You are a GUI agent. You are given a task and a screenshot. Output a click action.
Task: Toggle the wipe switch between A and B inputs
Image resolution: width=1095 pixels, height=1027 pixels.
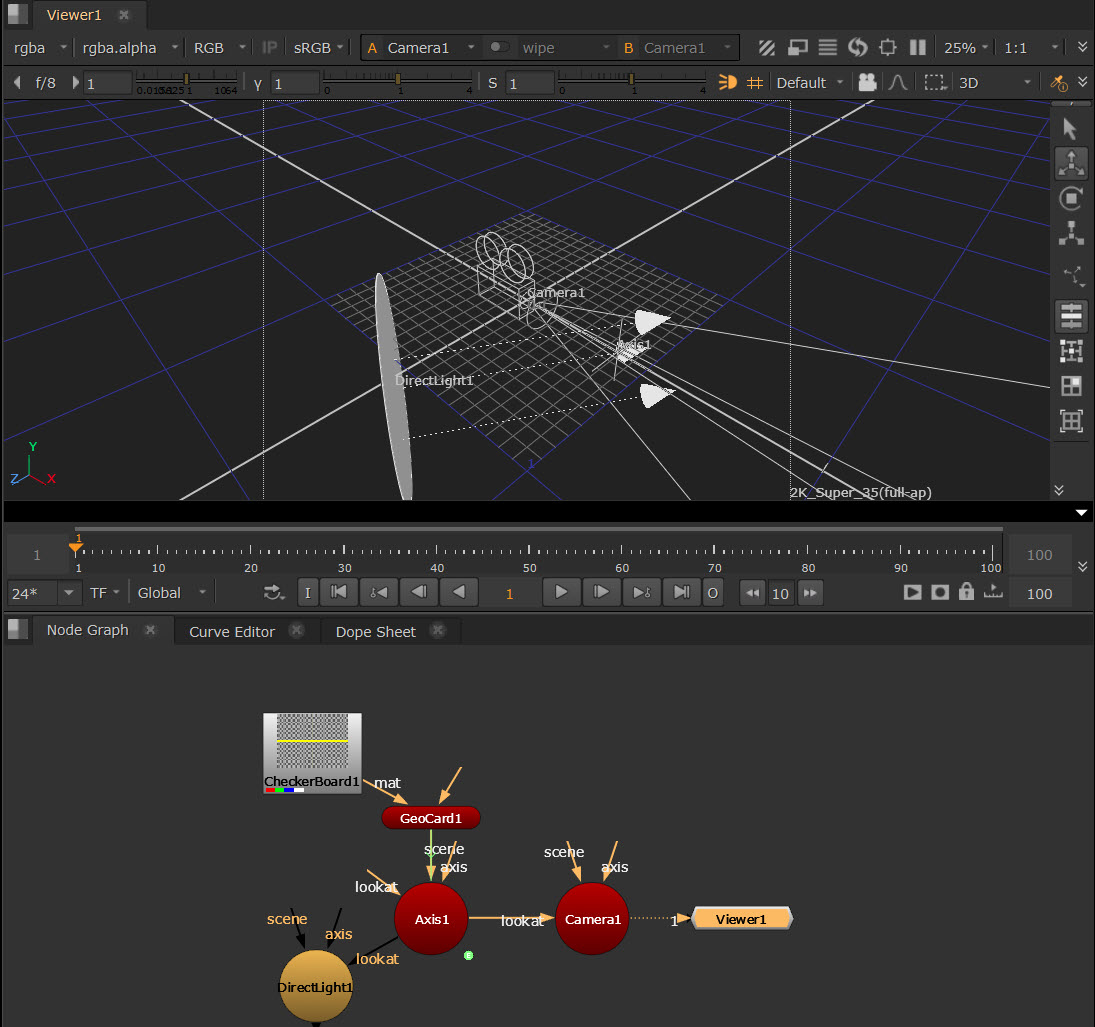pyautogui.click(x=498, y=47)
